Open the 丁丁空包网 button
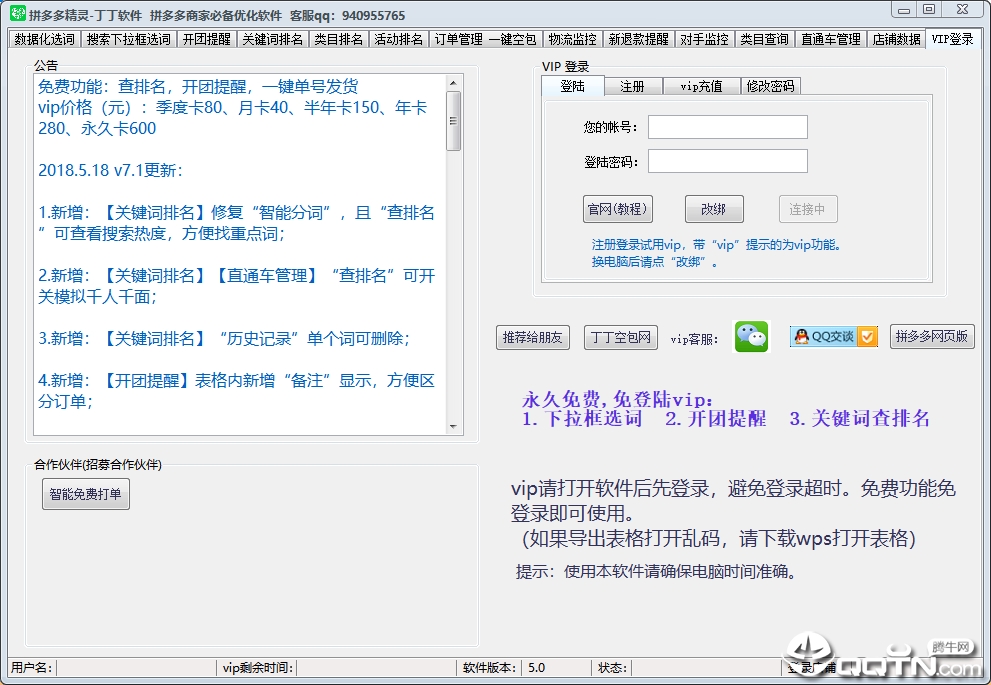Screen dimensions: 991x685 [x=621, y=337]
